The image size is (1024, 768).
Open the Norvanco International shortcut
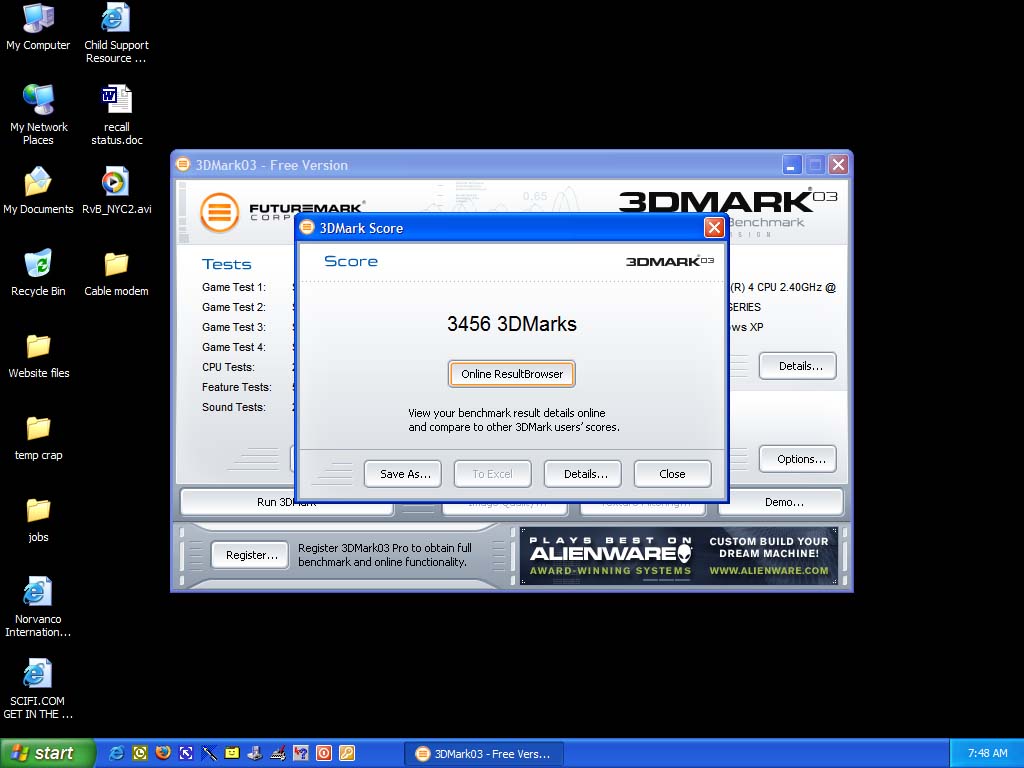[38, 607]
